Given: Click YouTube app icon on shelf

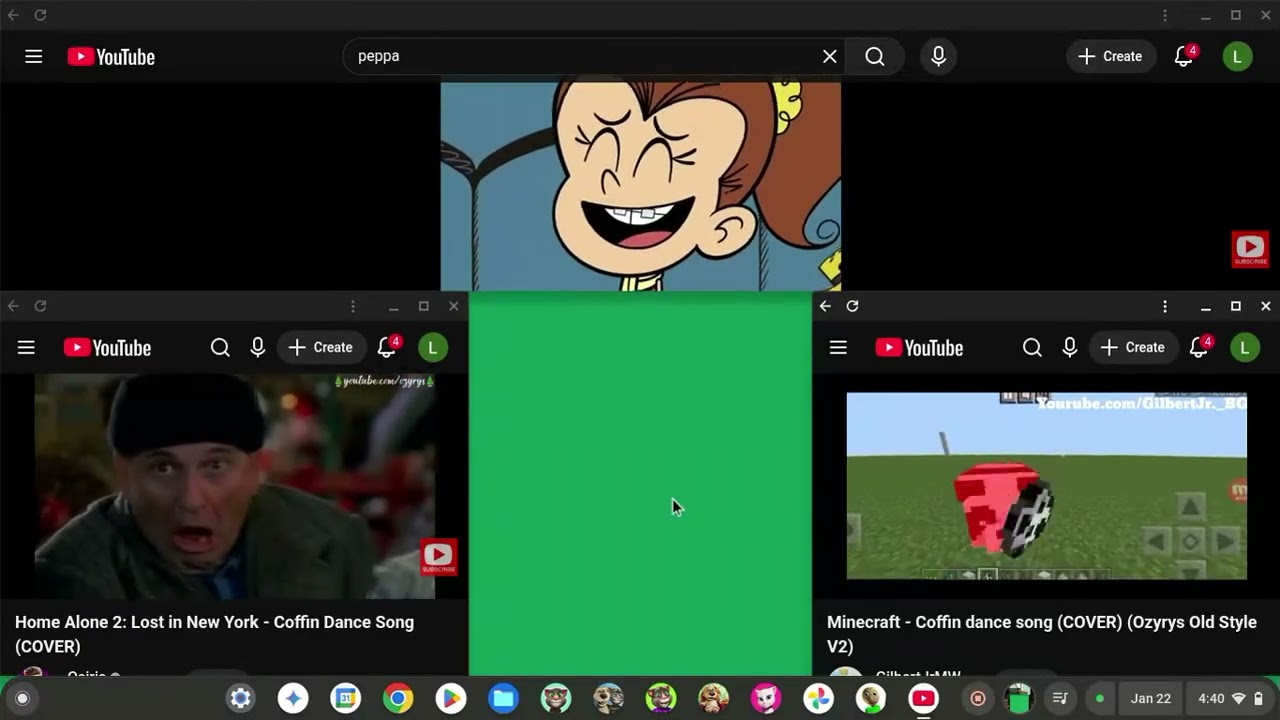Looking at the screenshot, I should coord(923,699).
